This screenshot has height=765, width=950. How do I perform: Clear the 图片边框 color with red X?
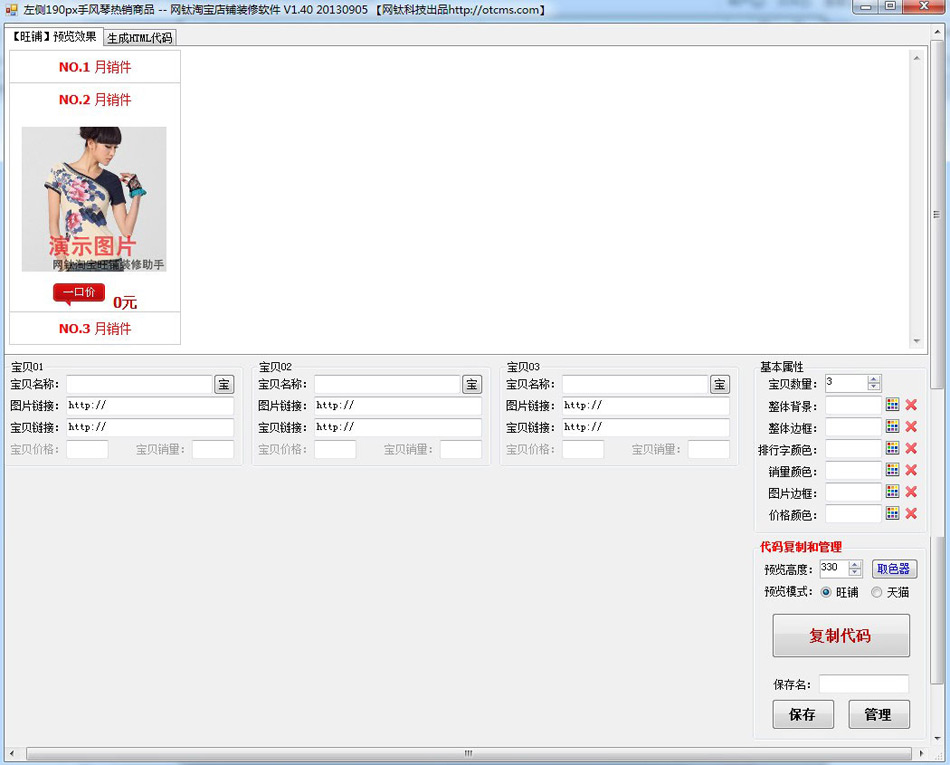point(911,492)
